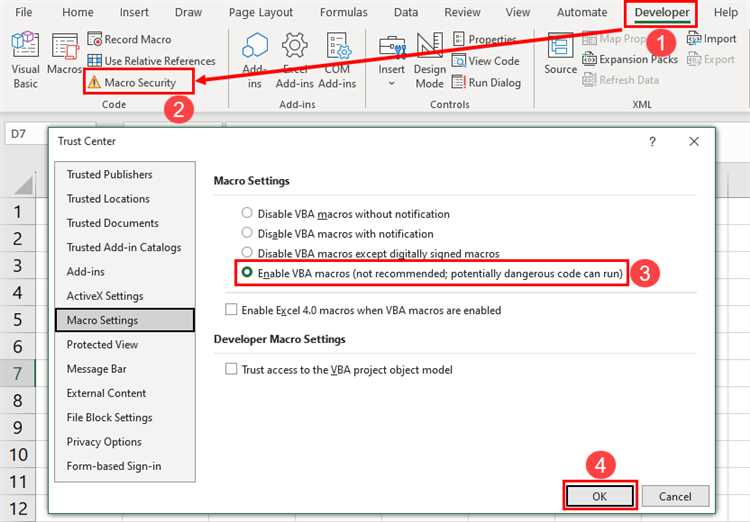Open ActiveX Settings section
Image resolution: width=750 pixels, height=522 pixels.
point(125,296)
